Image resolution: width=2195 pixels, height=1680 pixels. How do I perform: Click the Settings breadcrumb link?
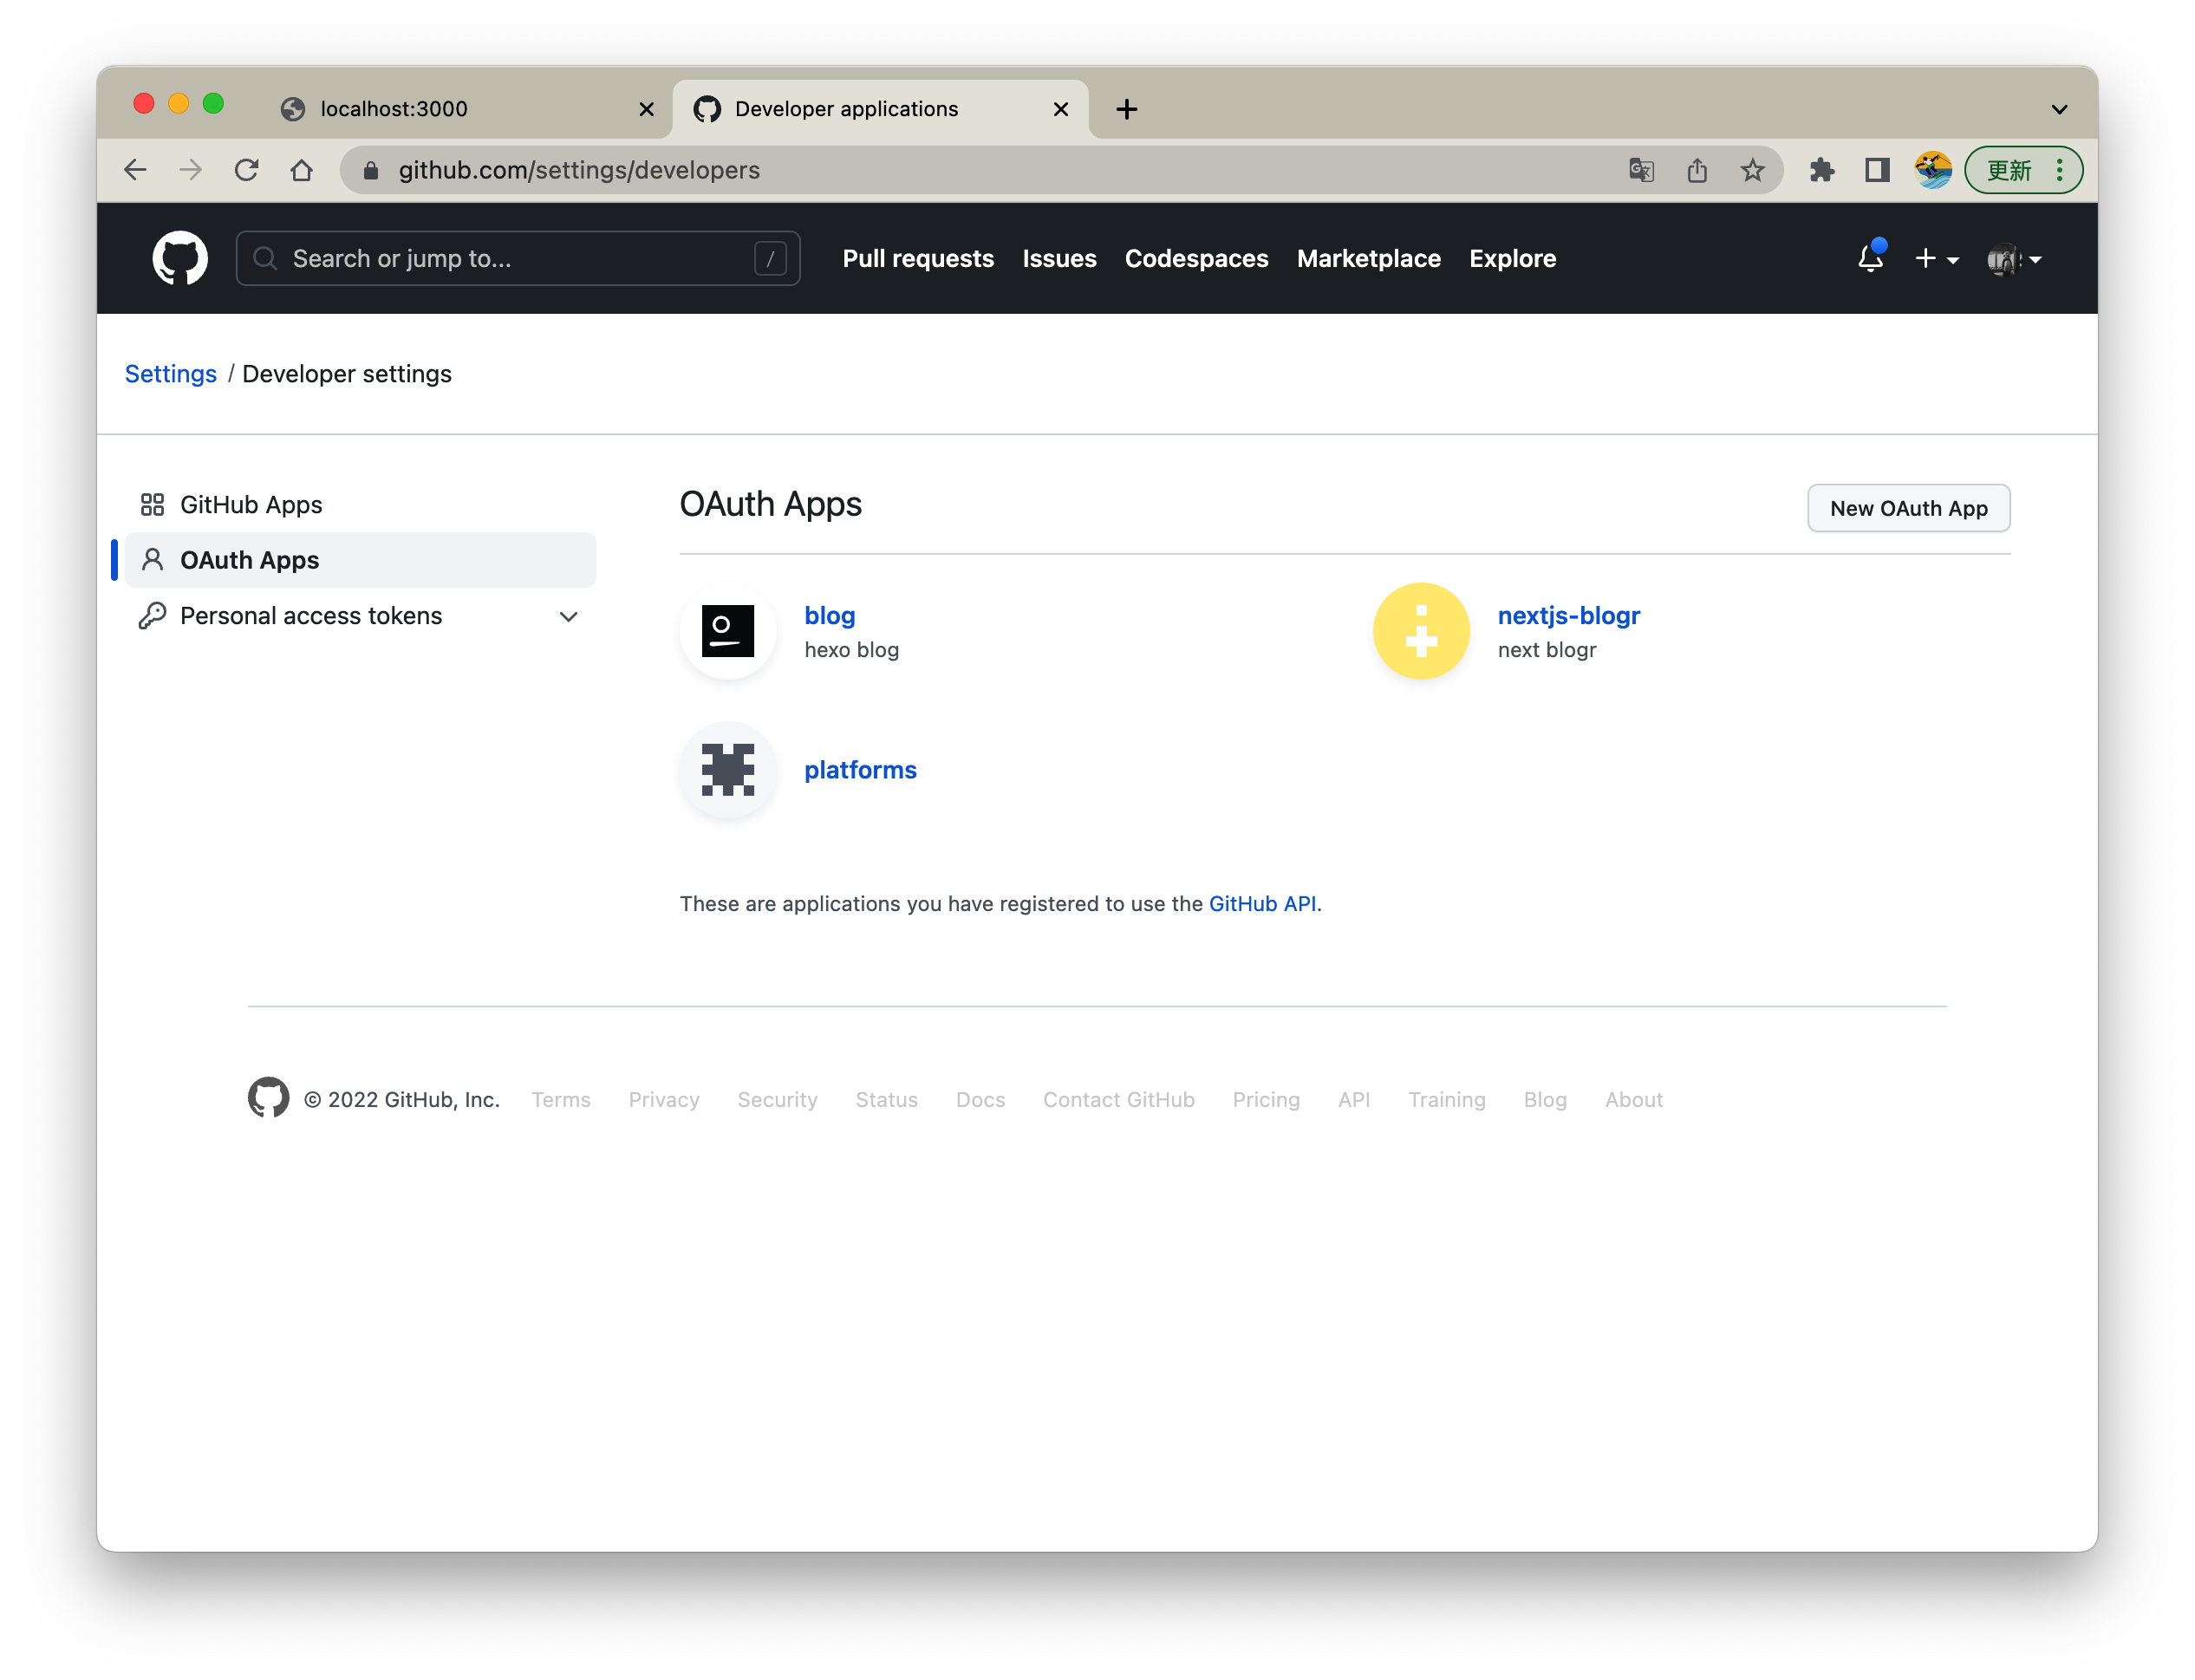pos(170,373)
